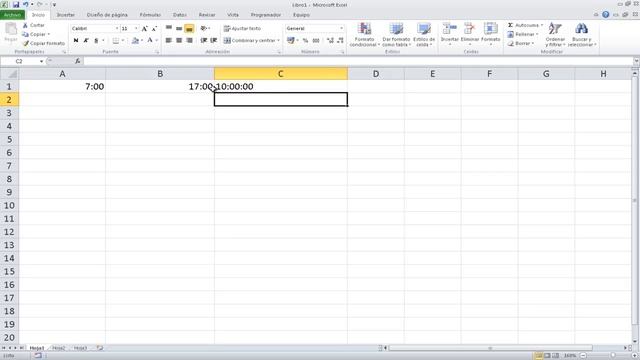
Task: Decrease cell indent
Action: (204, 40)
